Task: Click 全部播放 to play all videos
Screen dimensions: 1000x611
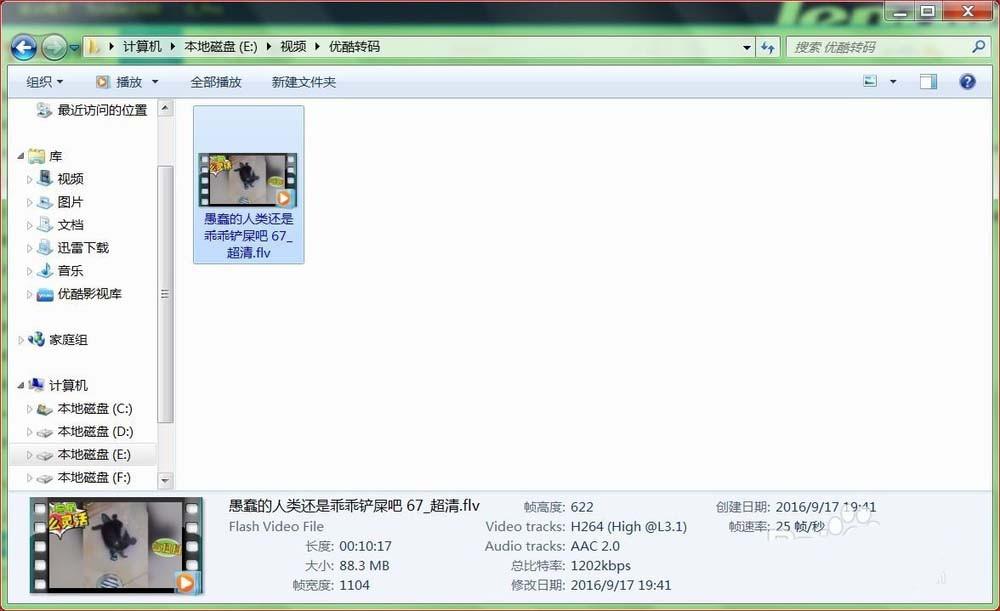Action: [x=216, y=81]
